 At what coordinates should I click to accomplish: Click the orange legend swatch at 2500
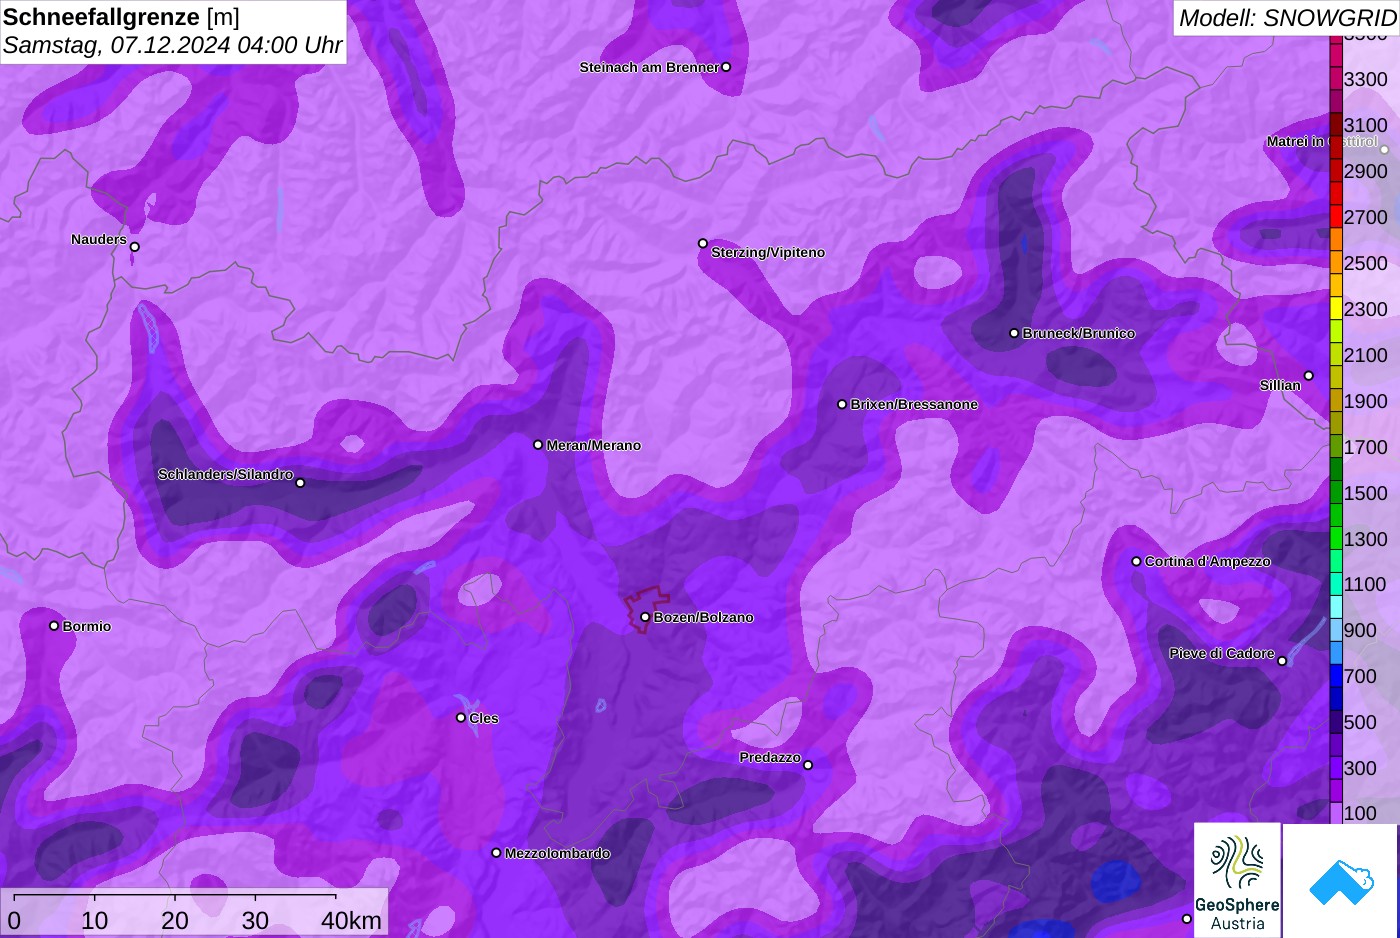(1336, 263)
